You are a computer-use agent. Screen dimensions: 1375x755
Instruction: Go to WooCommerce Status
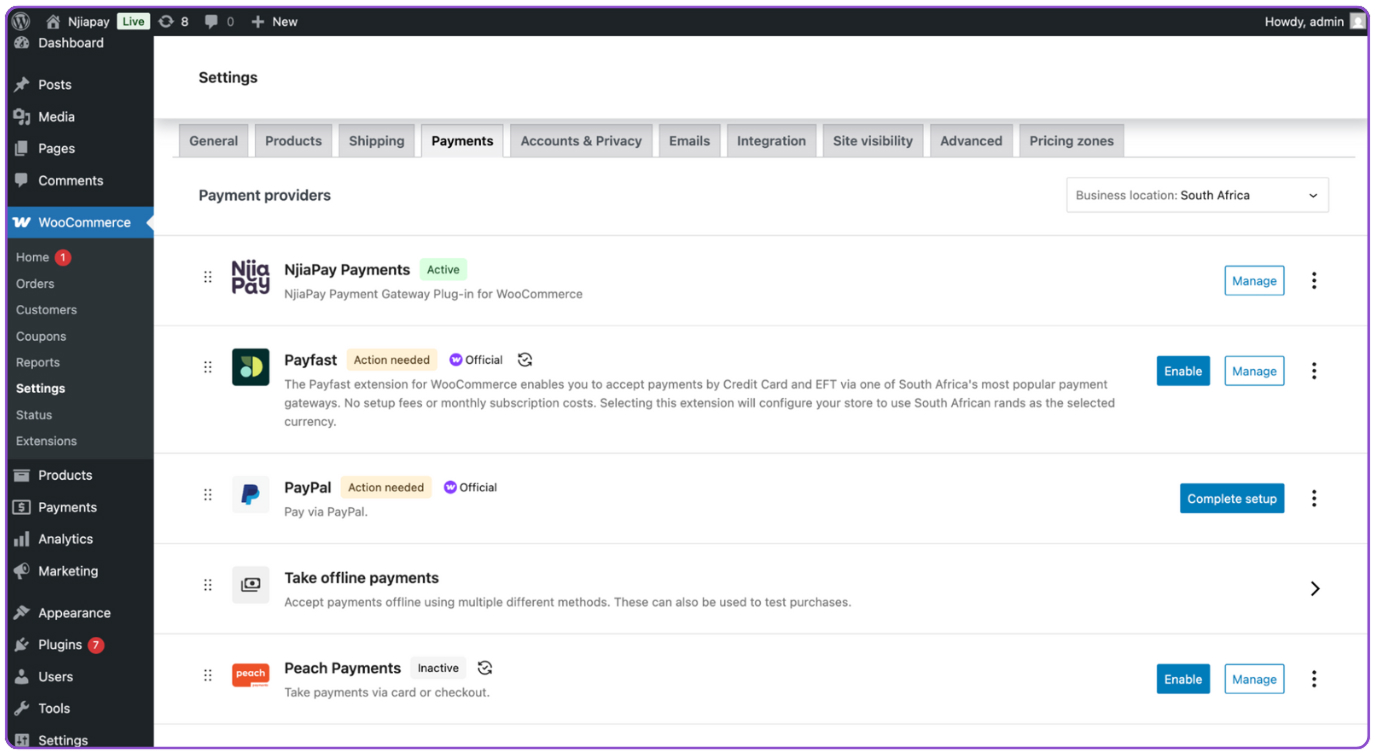(x=34, y=415)
